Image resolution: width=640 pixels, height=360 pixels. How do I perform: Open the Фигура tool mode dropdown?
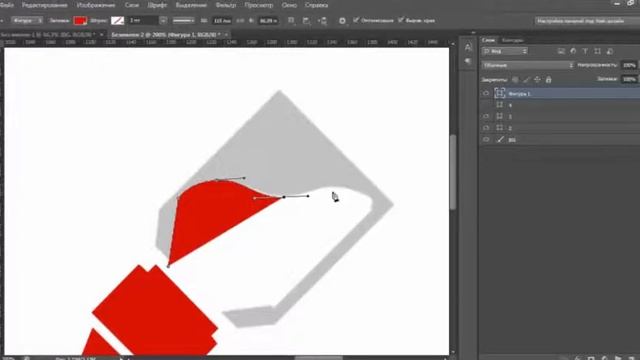point(27,20)
